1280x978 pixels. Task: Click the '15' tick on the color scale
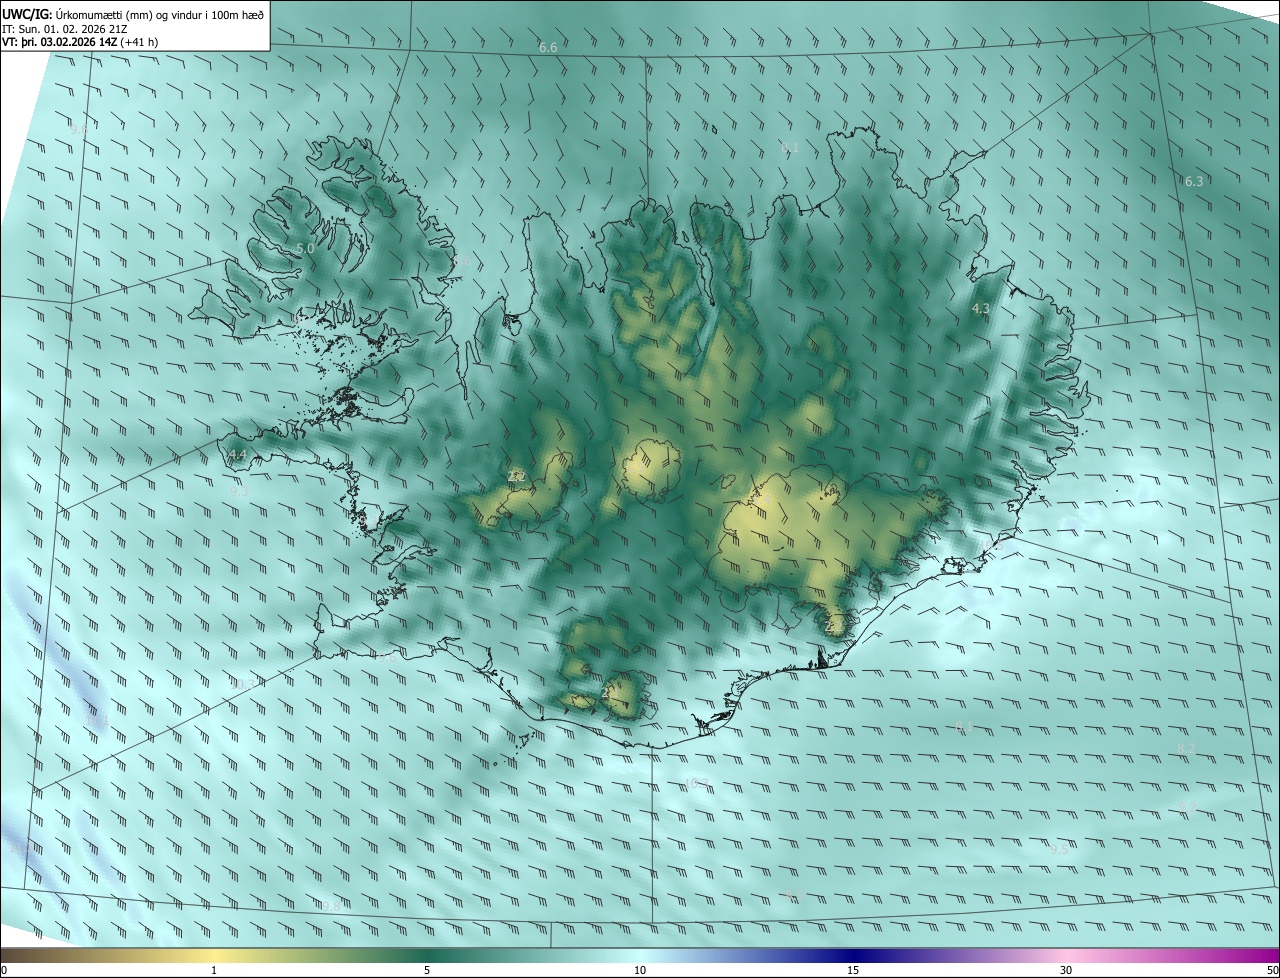(853, 970)
